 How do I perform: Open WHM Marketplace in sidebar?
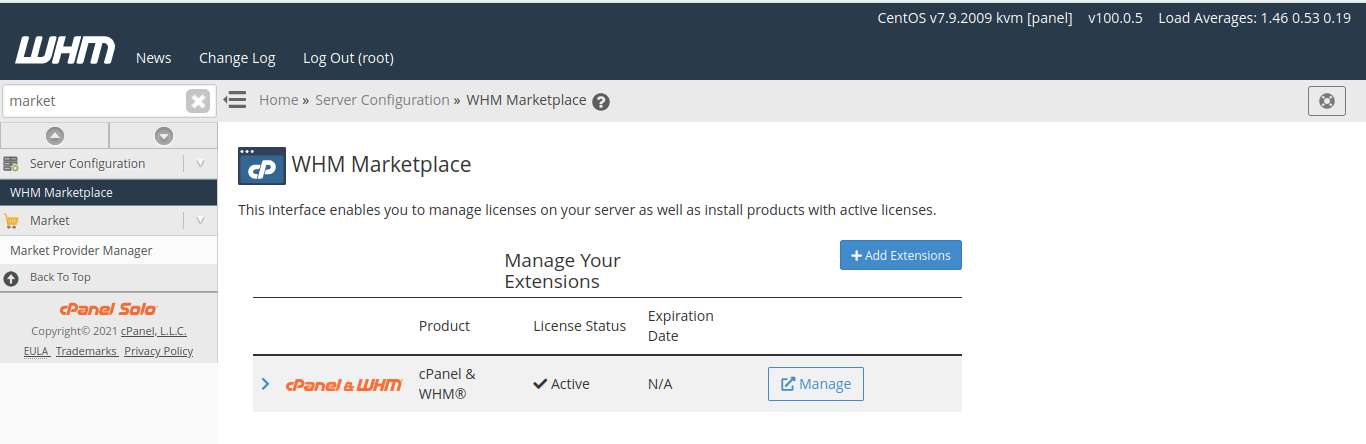[x=108, y=193]
